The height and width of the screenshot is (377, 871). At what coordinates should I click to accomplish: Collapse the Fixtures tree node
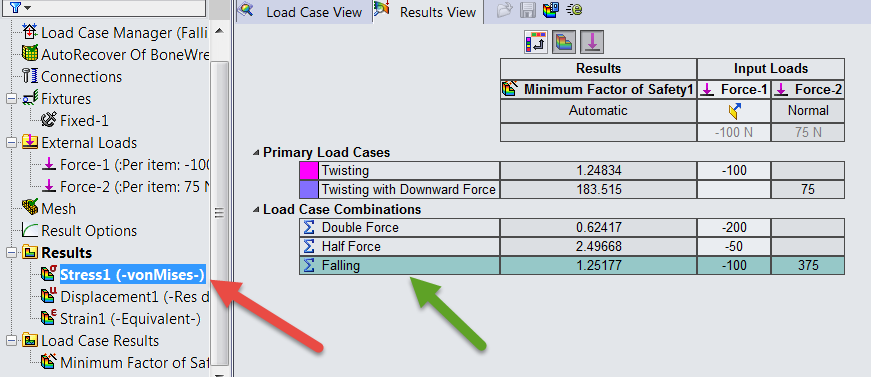[11, 99]
